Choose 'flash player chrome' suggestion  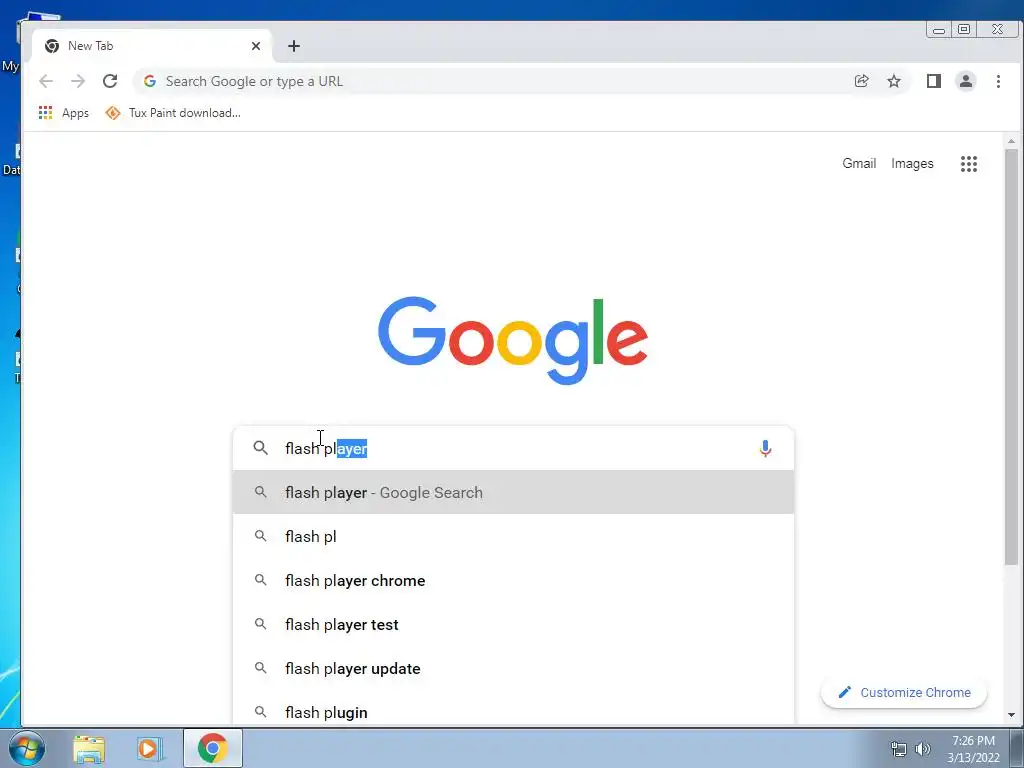pyautogui.click(x=513, y=580)
